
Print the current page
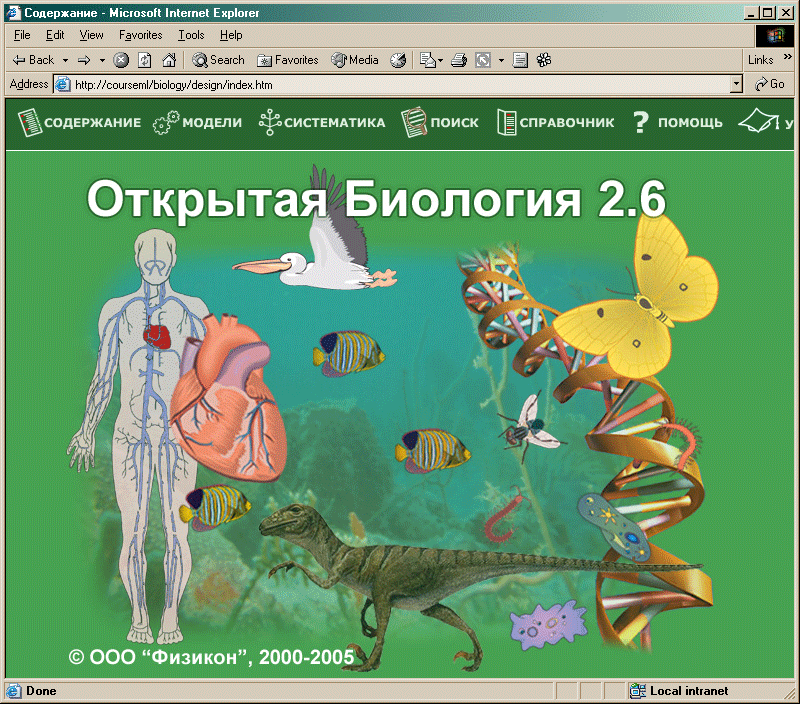click(x=459, y=60)
